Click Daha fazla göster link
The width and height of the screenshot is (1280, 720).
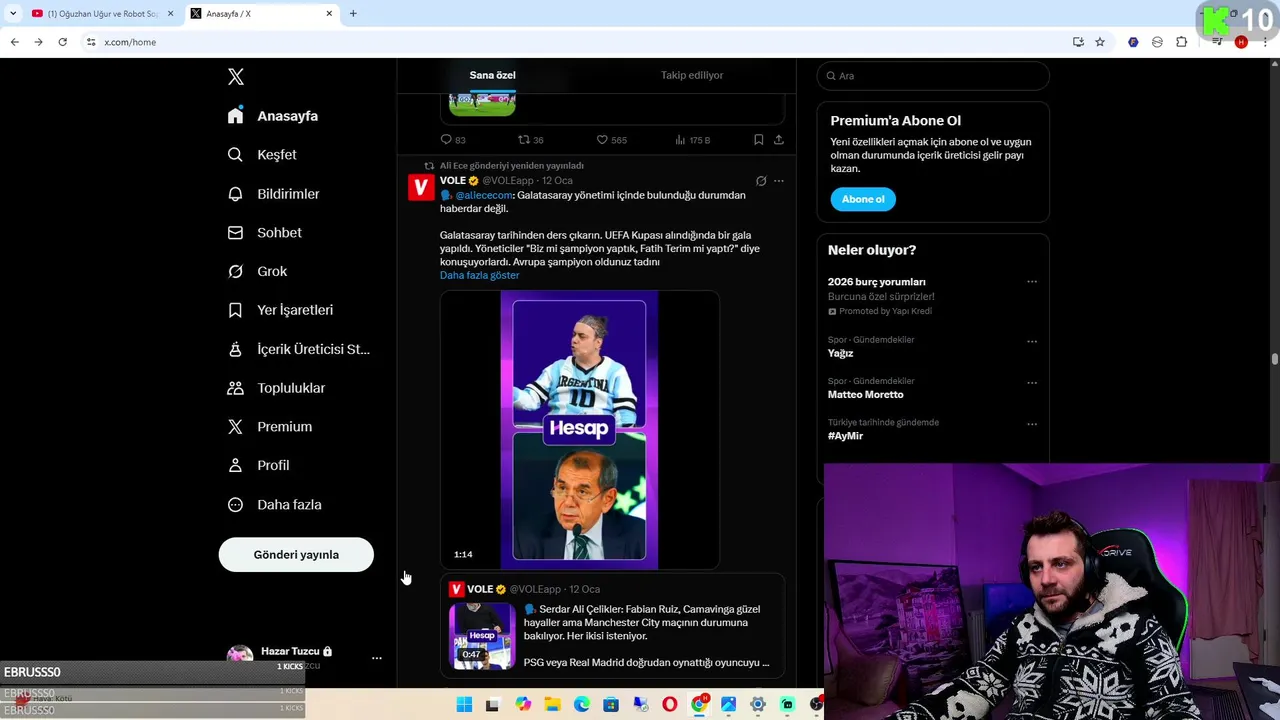click(479, 275)
